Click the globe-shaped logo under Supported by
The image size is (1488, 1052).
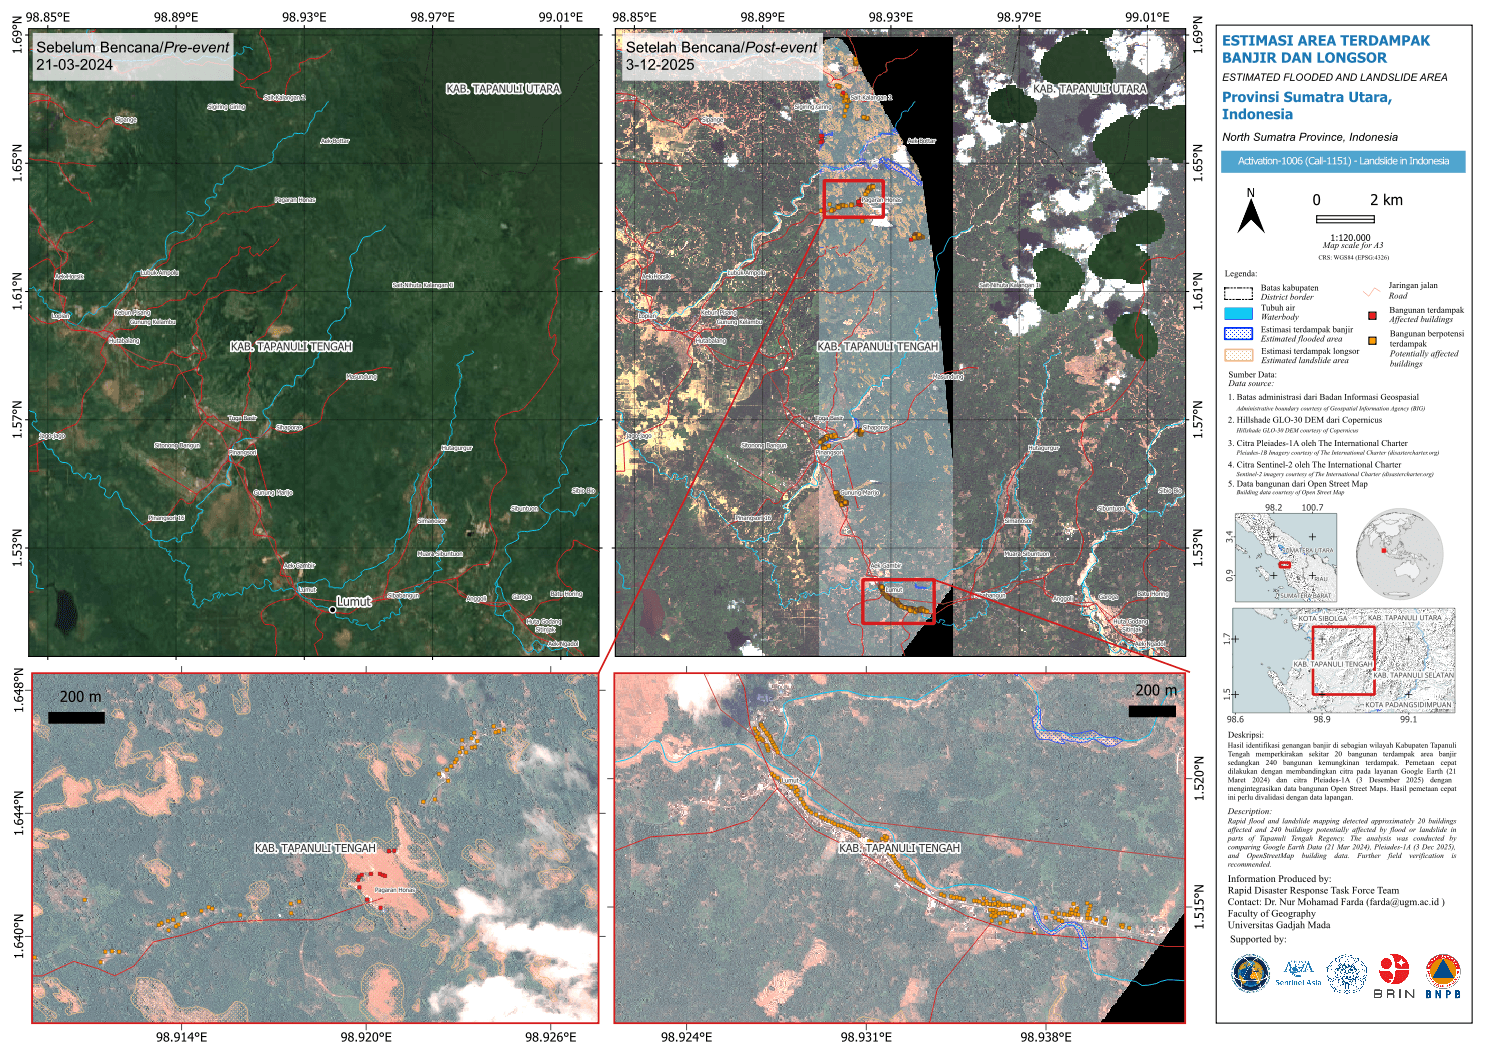tap(1250, 974)
